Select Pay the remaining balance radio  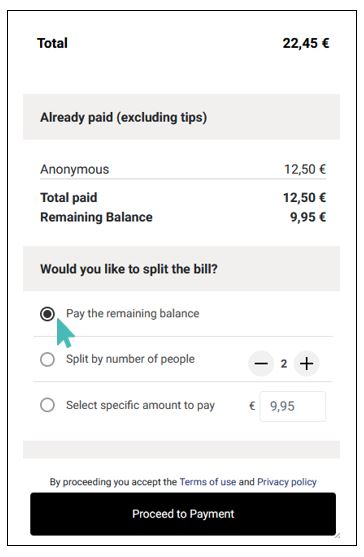tap(47, 314)
